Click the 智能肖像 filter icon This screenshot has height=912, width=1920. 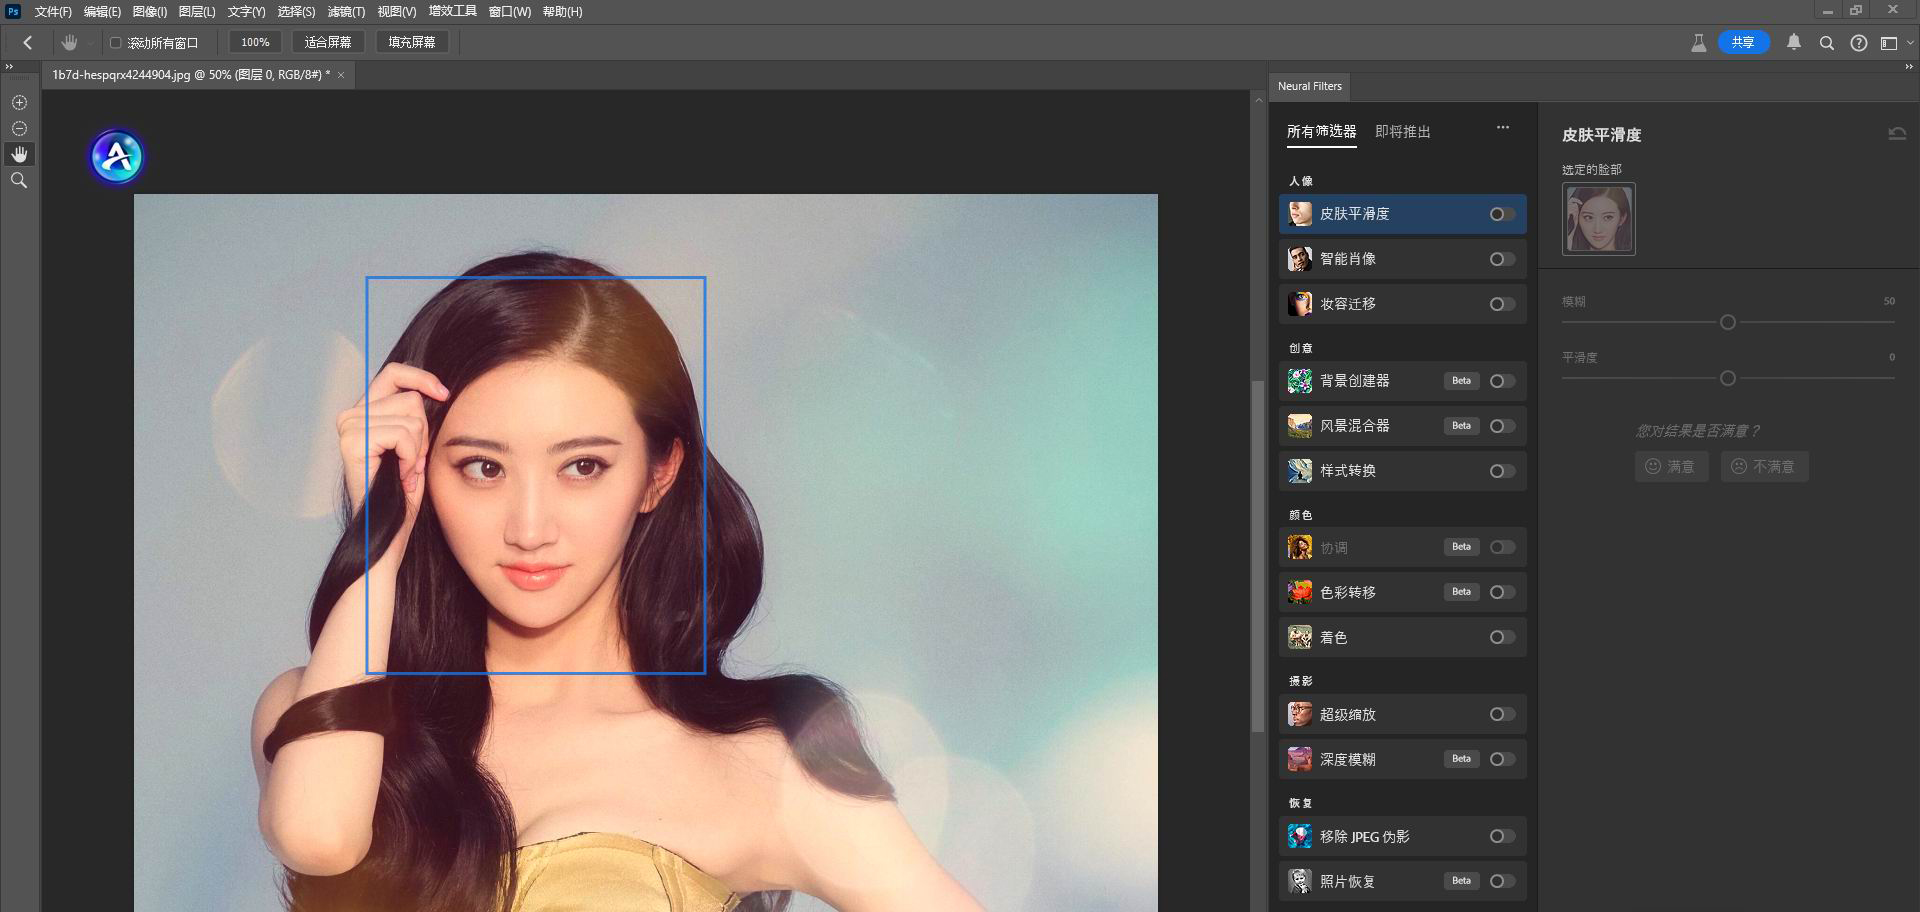[1299, 259]
